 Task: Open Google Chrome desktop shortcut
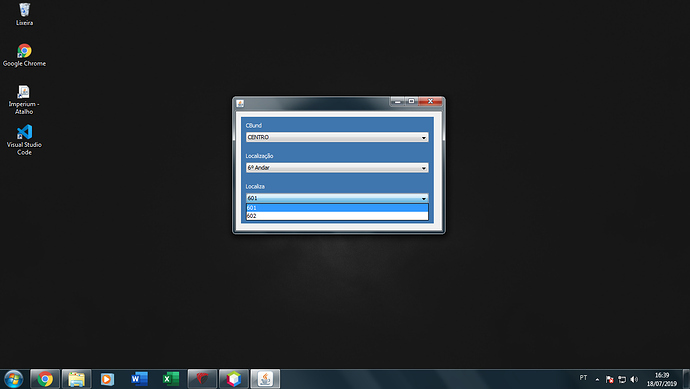[x=24, y=55]
